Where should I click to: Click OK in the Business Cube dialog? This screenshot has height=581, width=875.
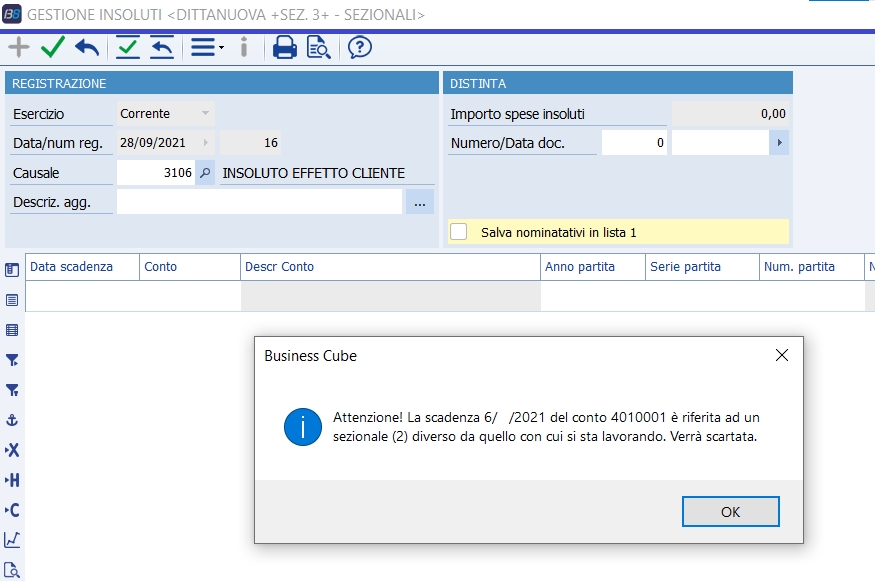coord(730,512)
